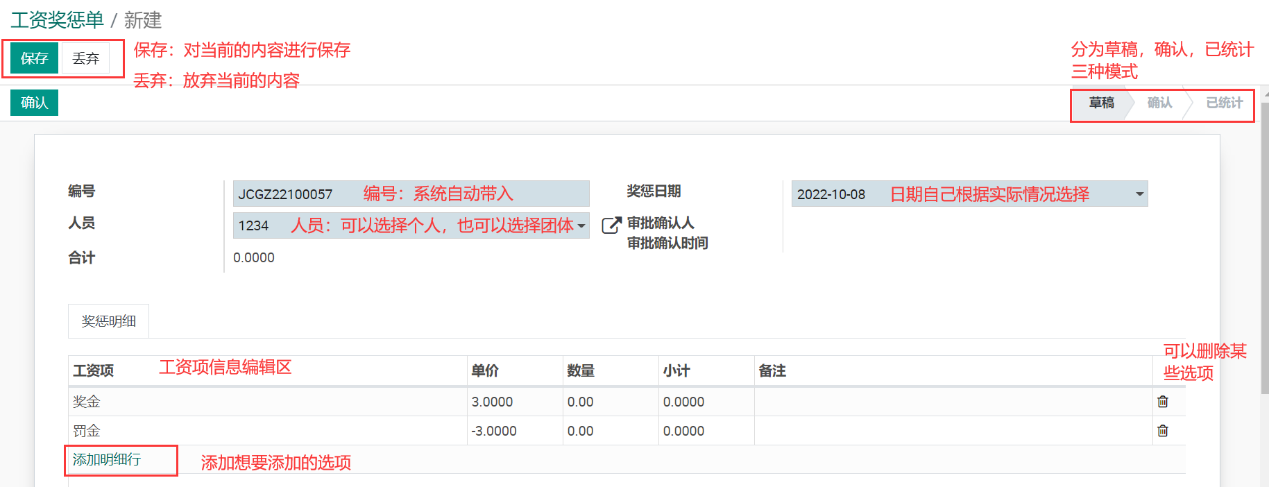Delete the 奖金 row with trash icon
The height and width of the screenshot is (487, 1269).
pos(1162,402)
